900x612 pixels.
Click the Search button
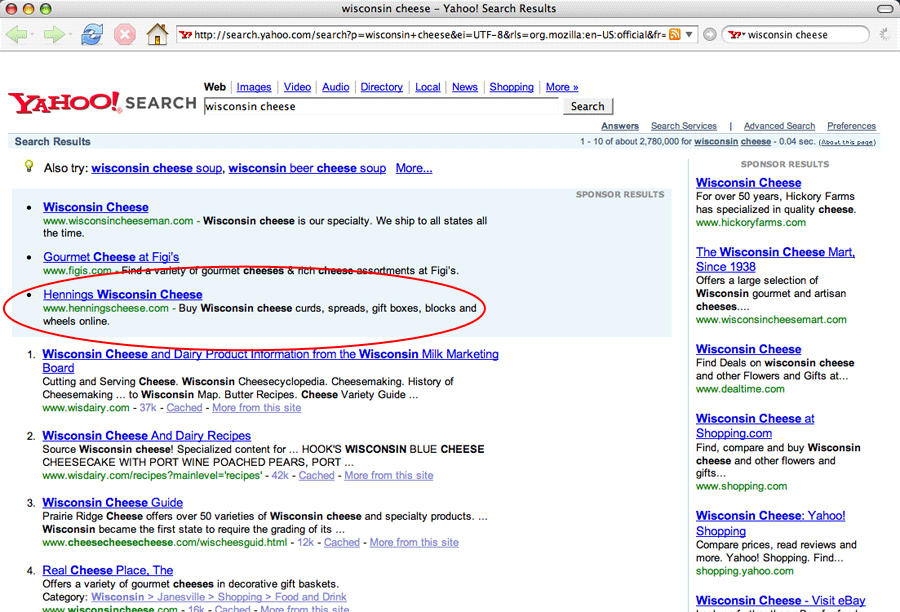(588, 106)
